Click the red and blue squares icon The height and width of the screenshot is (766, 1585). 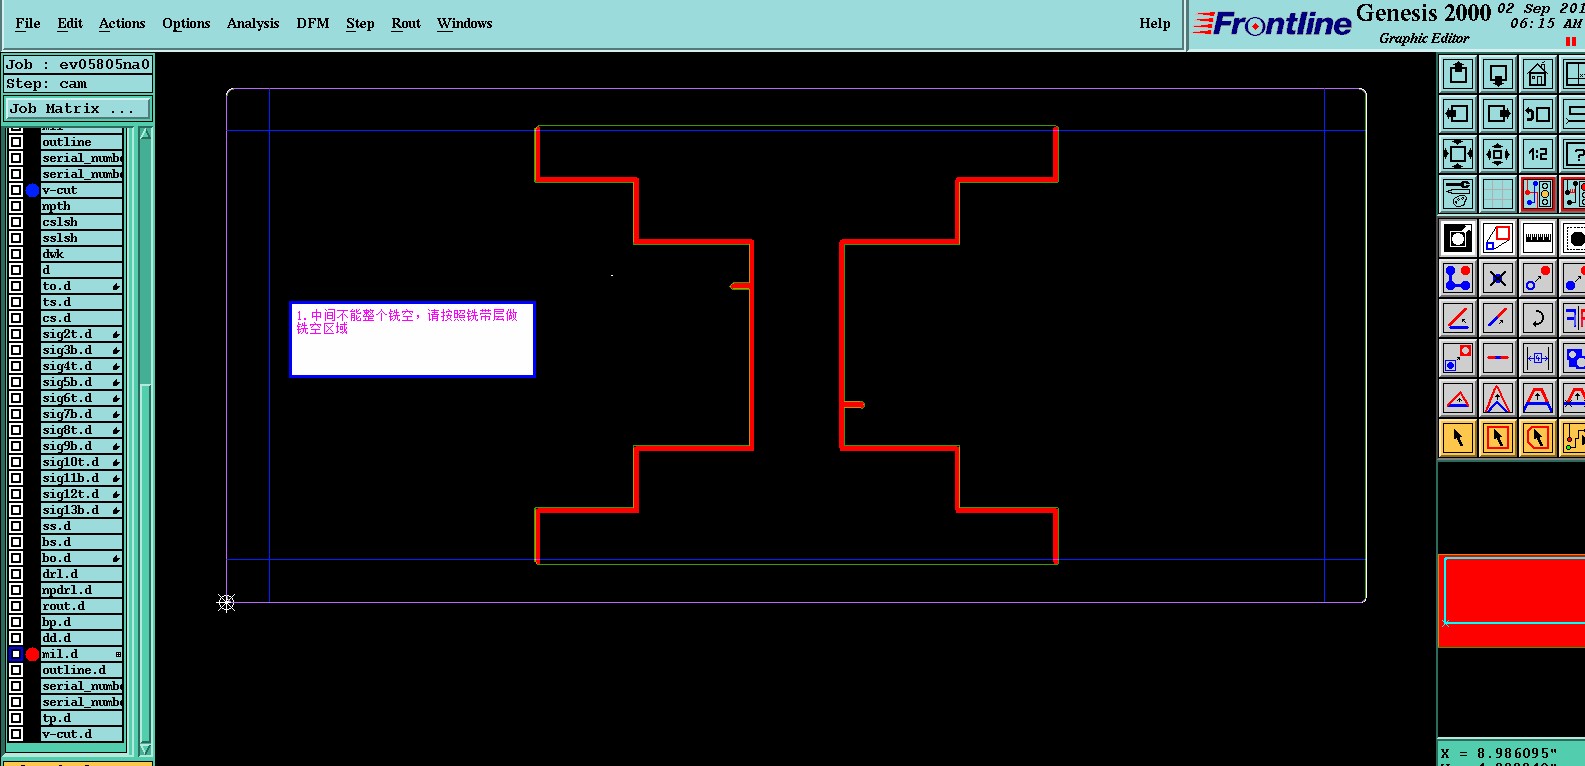[1498, 238]
